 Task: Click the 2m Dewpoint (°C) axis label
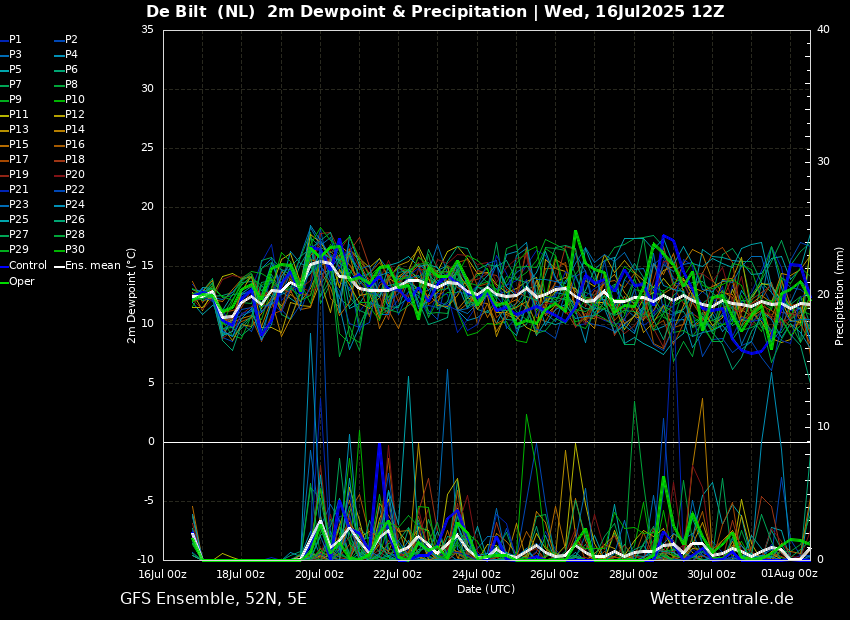(132, 295)
